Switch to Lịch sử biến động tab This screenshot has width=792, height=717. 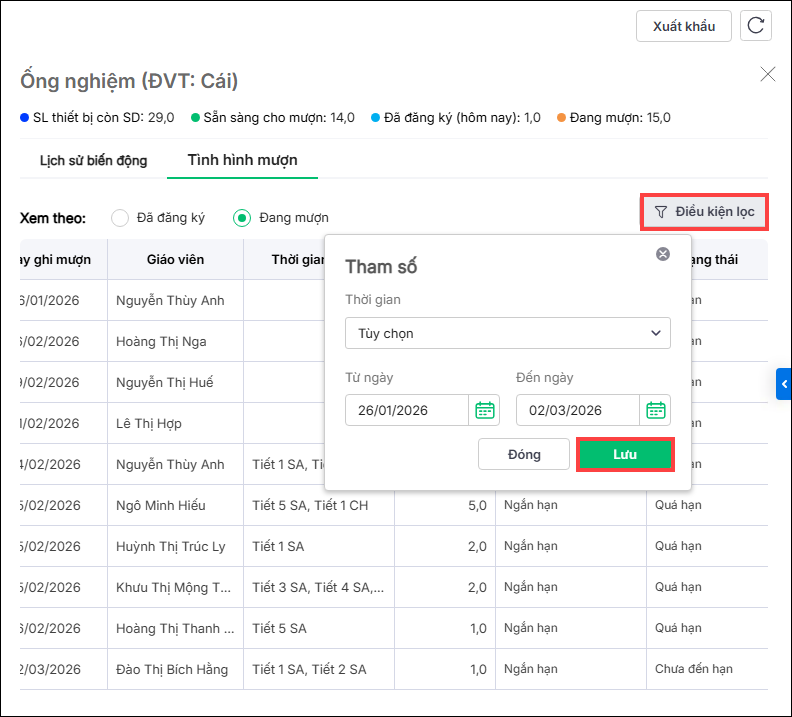[93, 160]
